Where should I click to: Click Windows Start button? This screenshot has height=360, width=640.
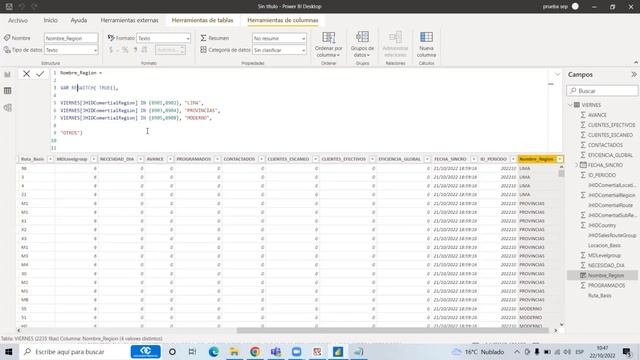click(x=8, y=351)
